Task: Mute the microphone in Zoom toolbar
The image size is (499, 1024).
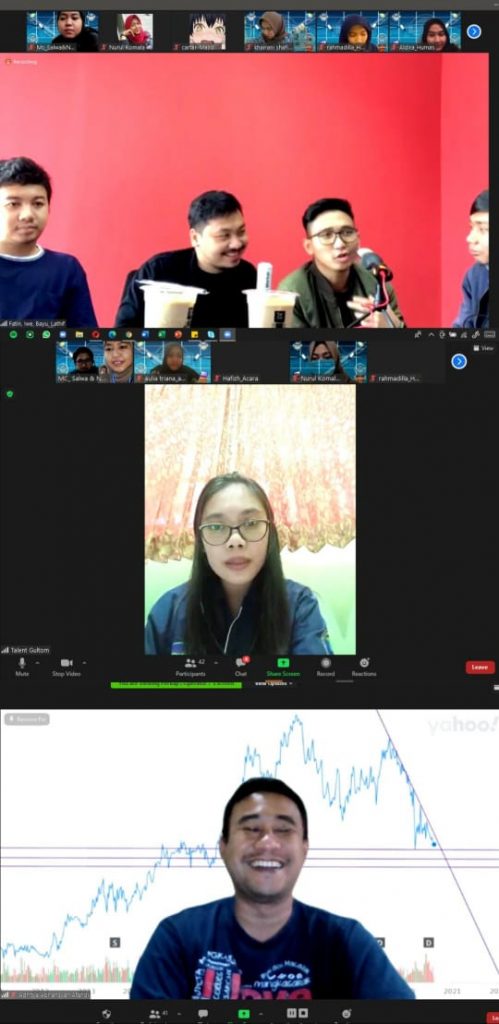Action: point(22,666)
